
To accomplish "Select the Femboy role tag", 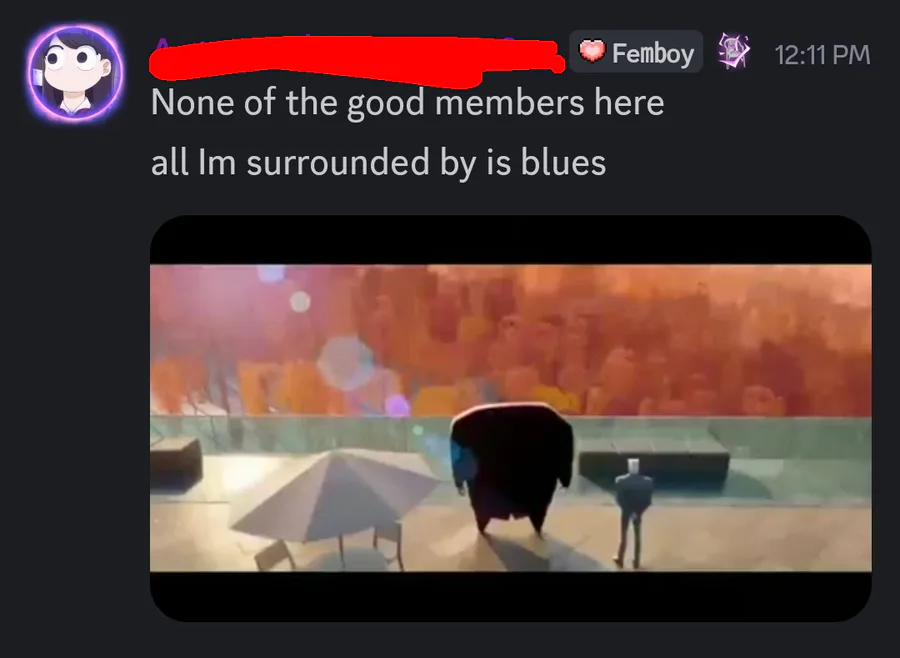I will point(636,52).
